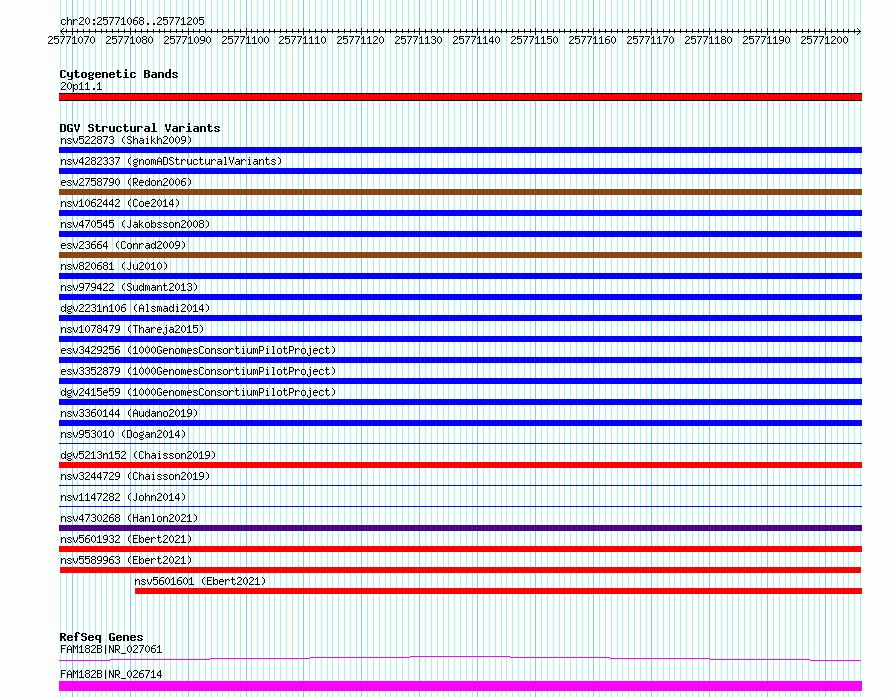Click nsv470545 (Jakobsson2008) label
Image resolution: width=890 pixels, height=697 pixels.
(135, 224)
